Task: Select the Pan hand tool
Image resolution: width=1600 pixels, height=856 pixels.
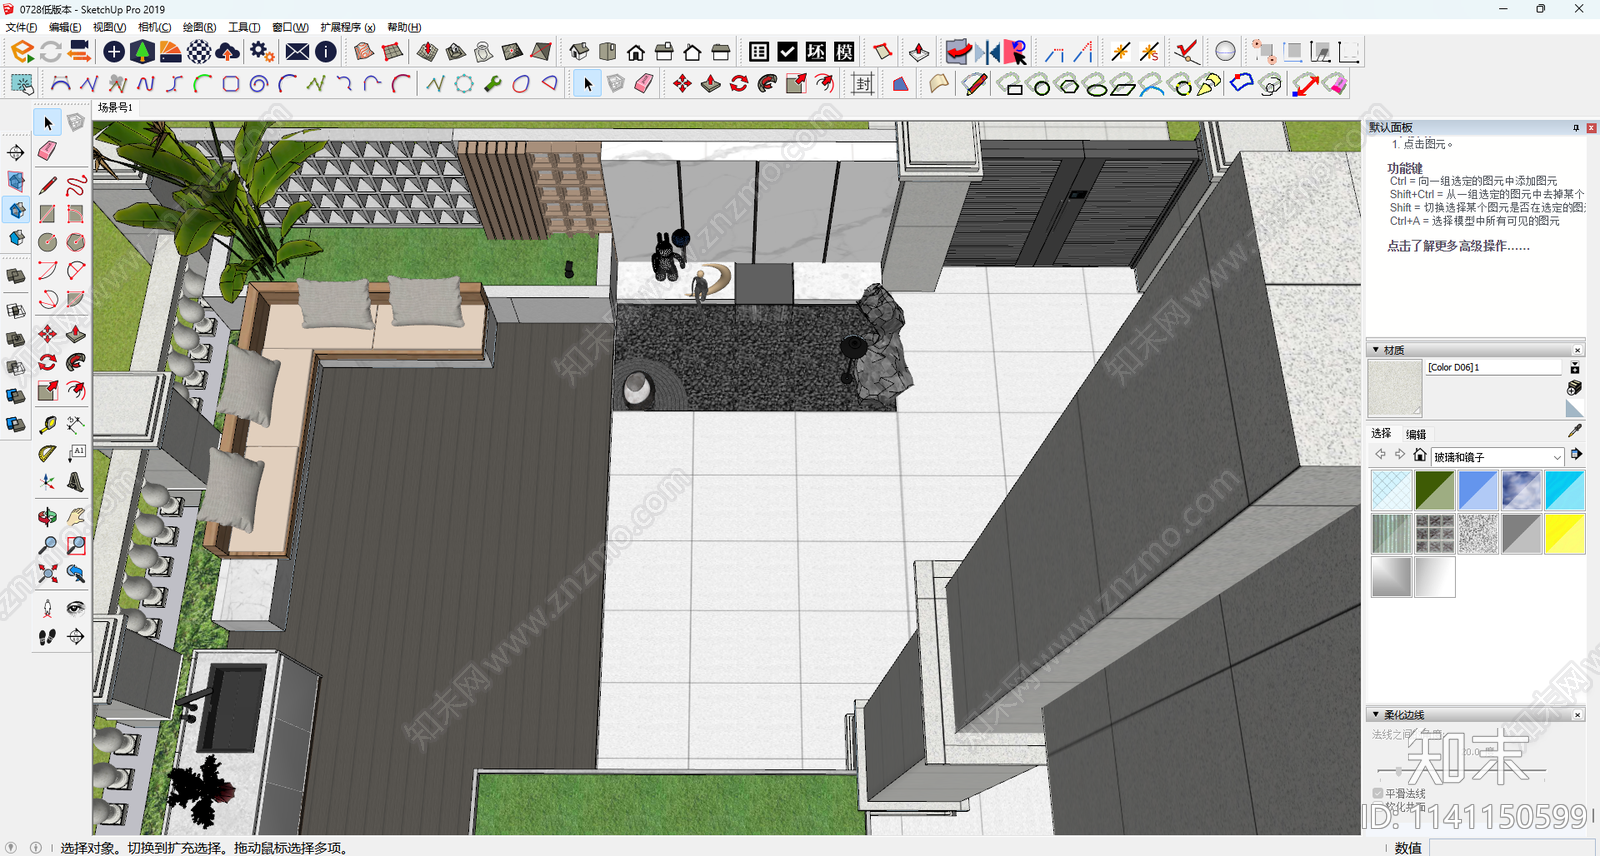Action: [x=76, y=517]
